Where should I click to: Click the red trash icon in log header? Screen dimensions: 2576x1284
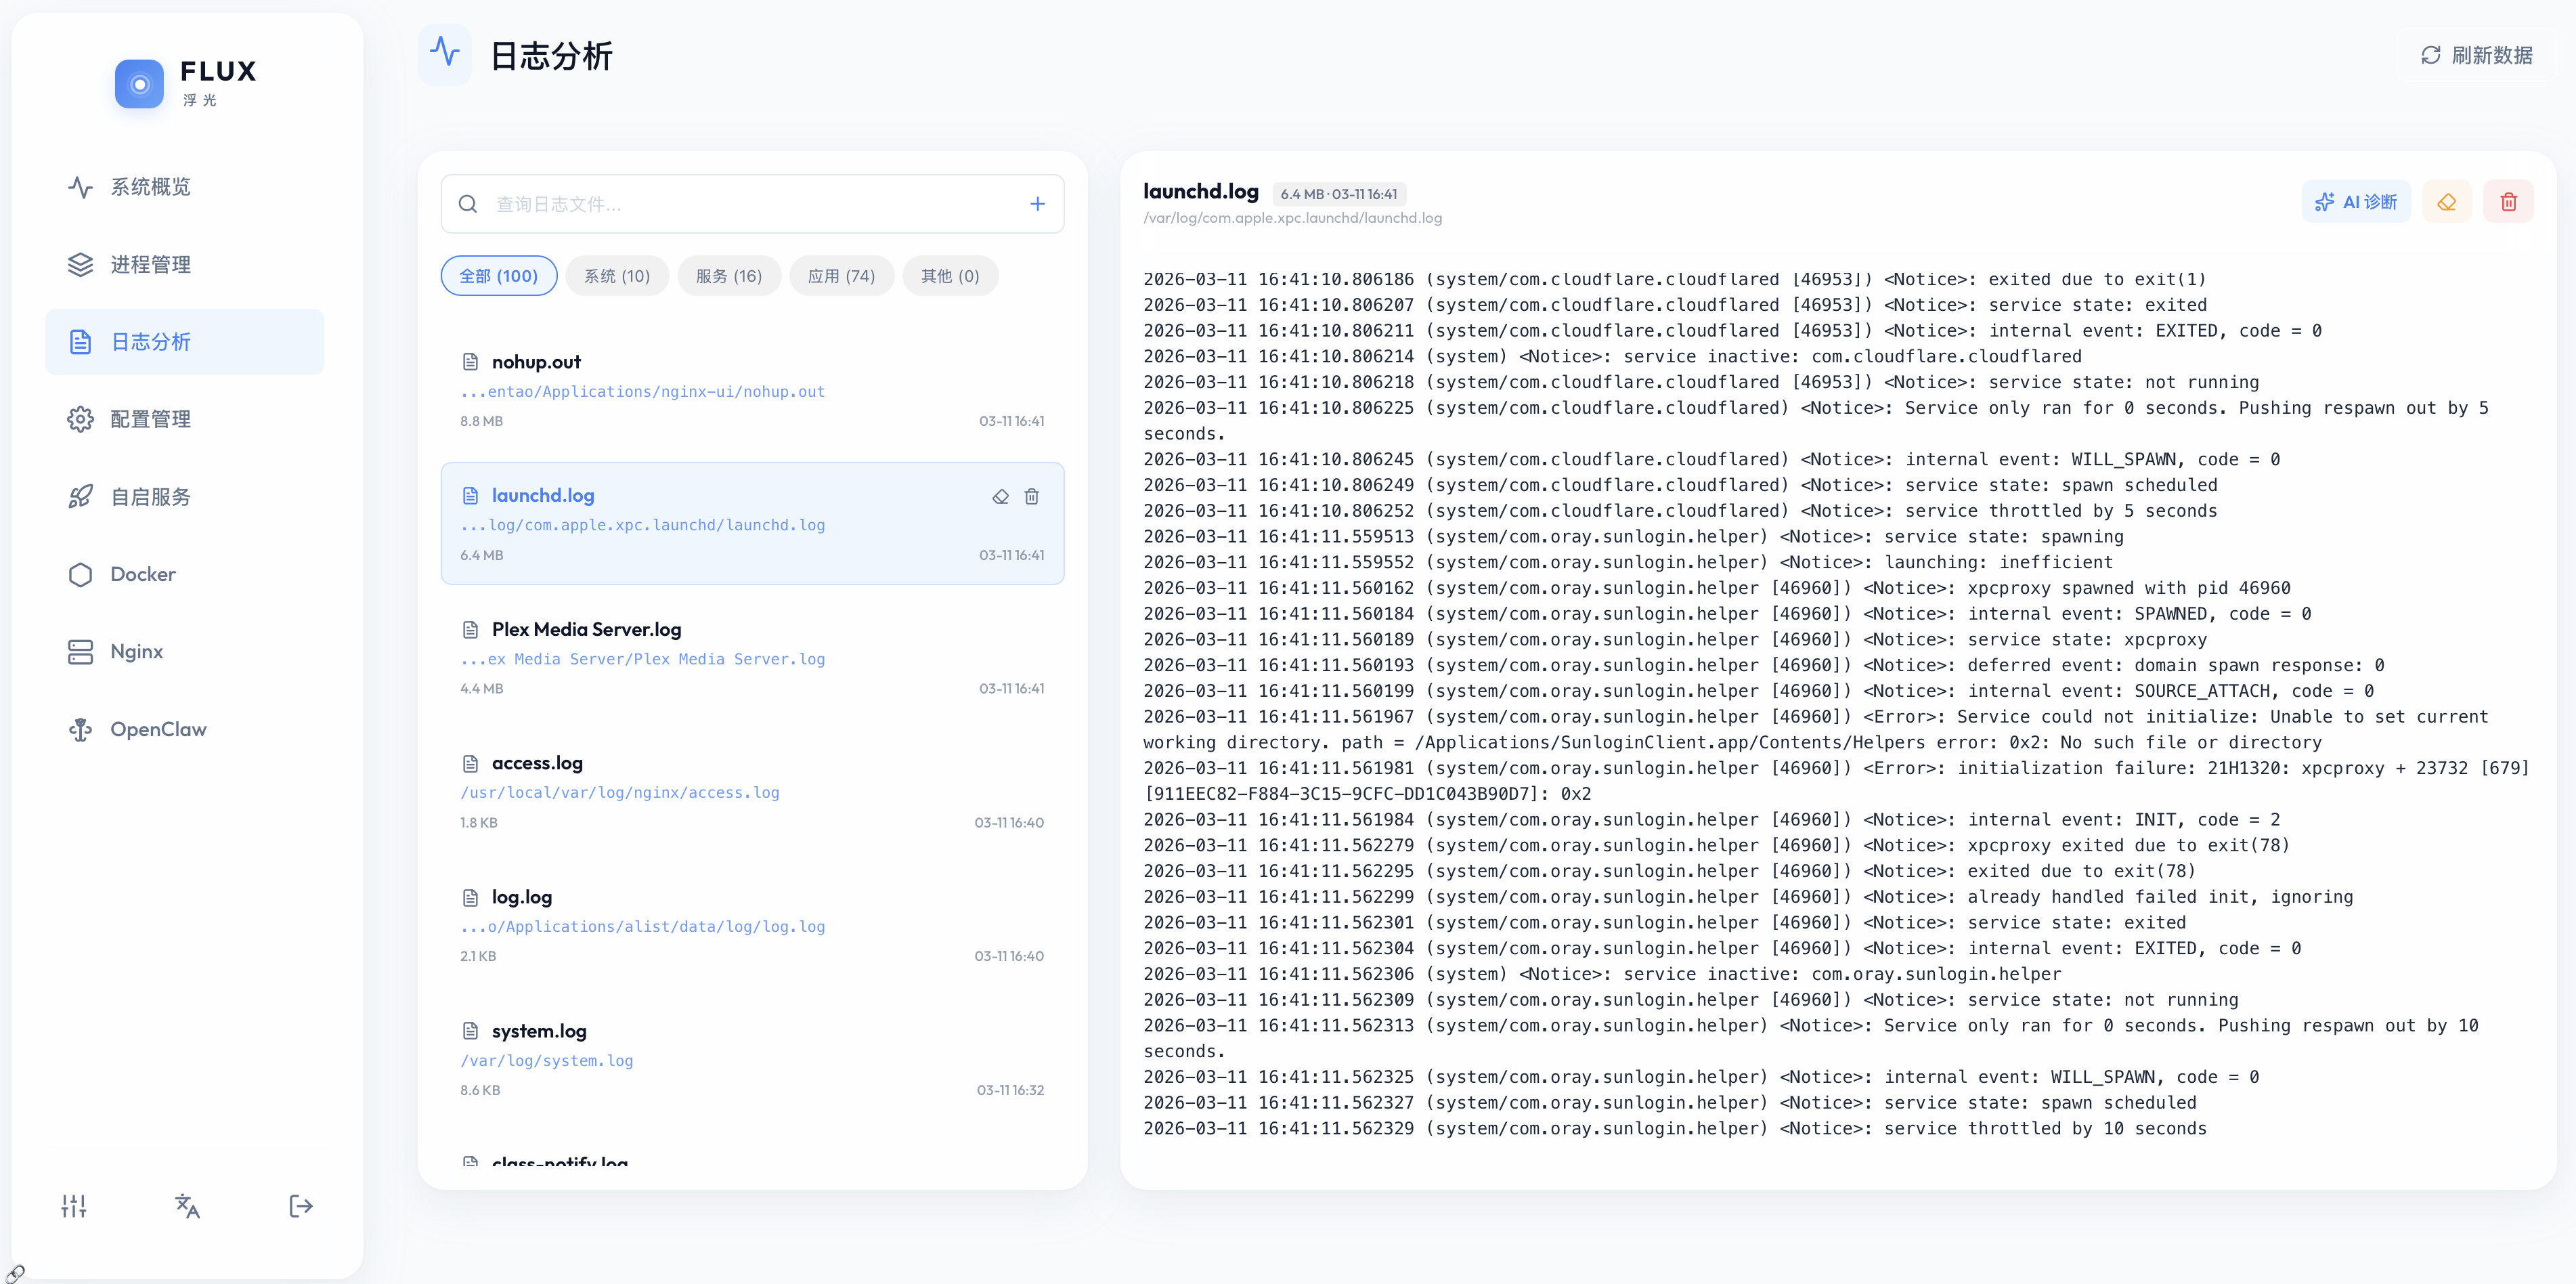[2508, 202]
